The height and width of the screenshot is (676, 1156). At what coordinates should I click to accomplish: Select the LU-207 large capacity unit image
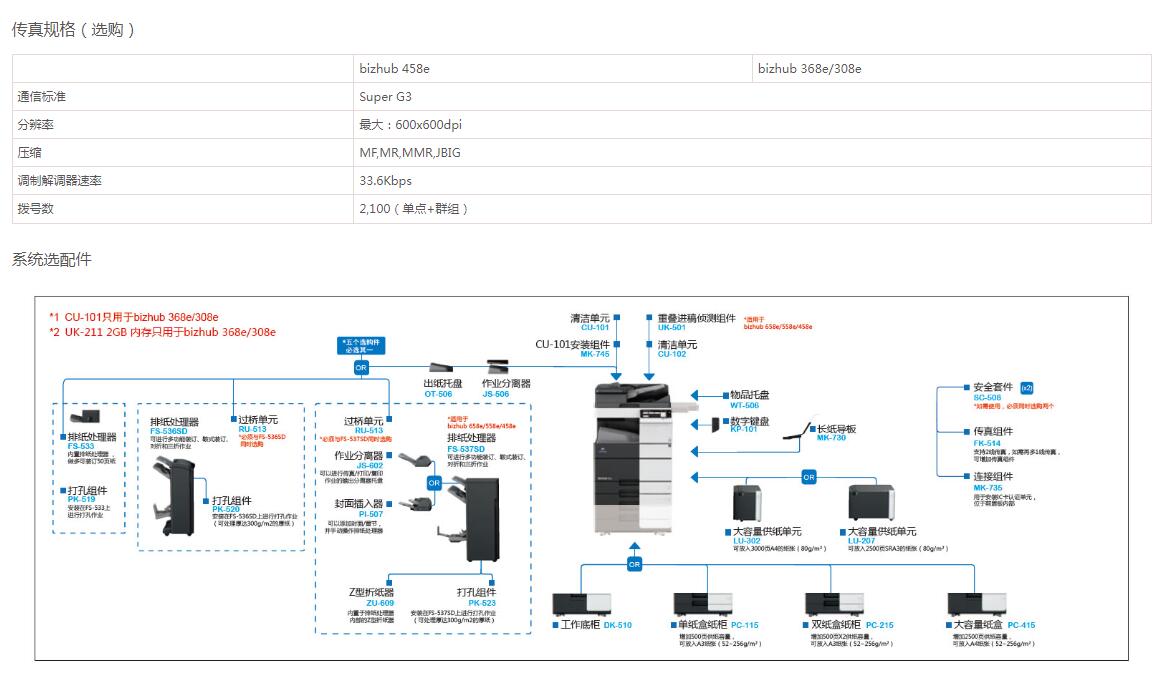(871, 503)
